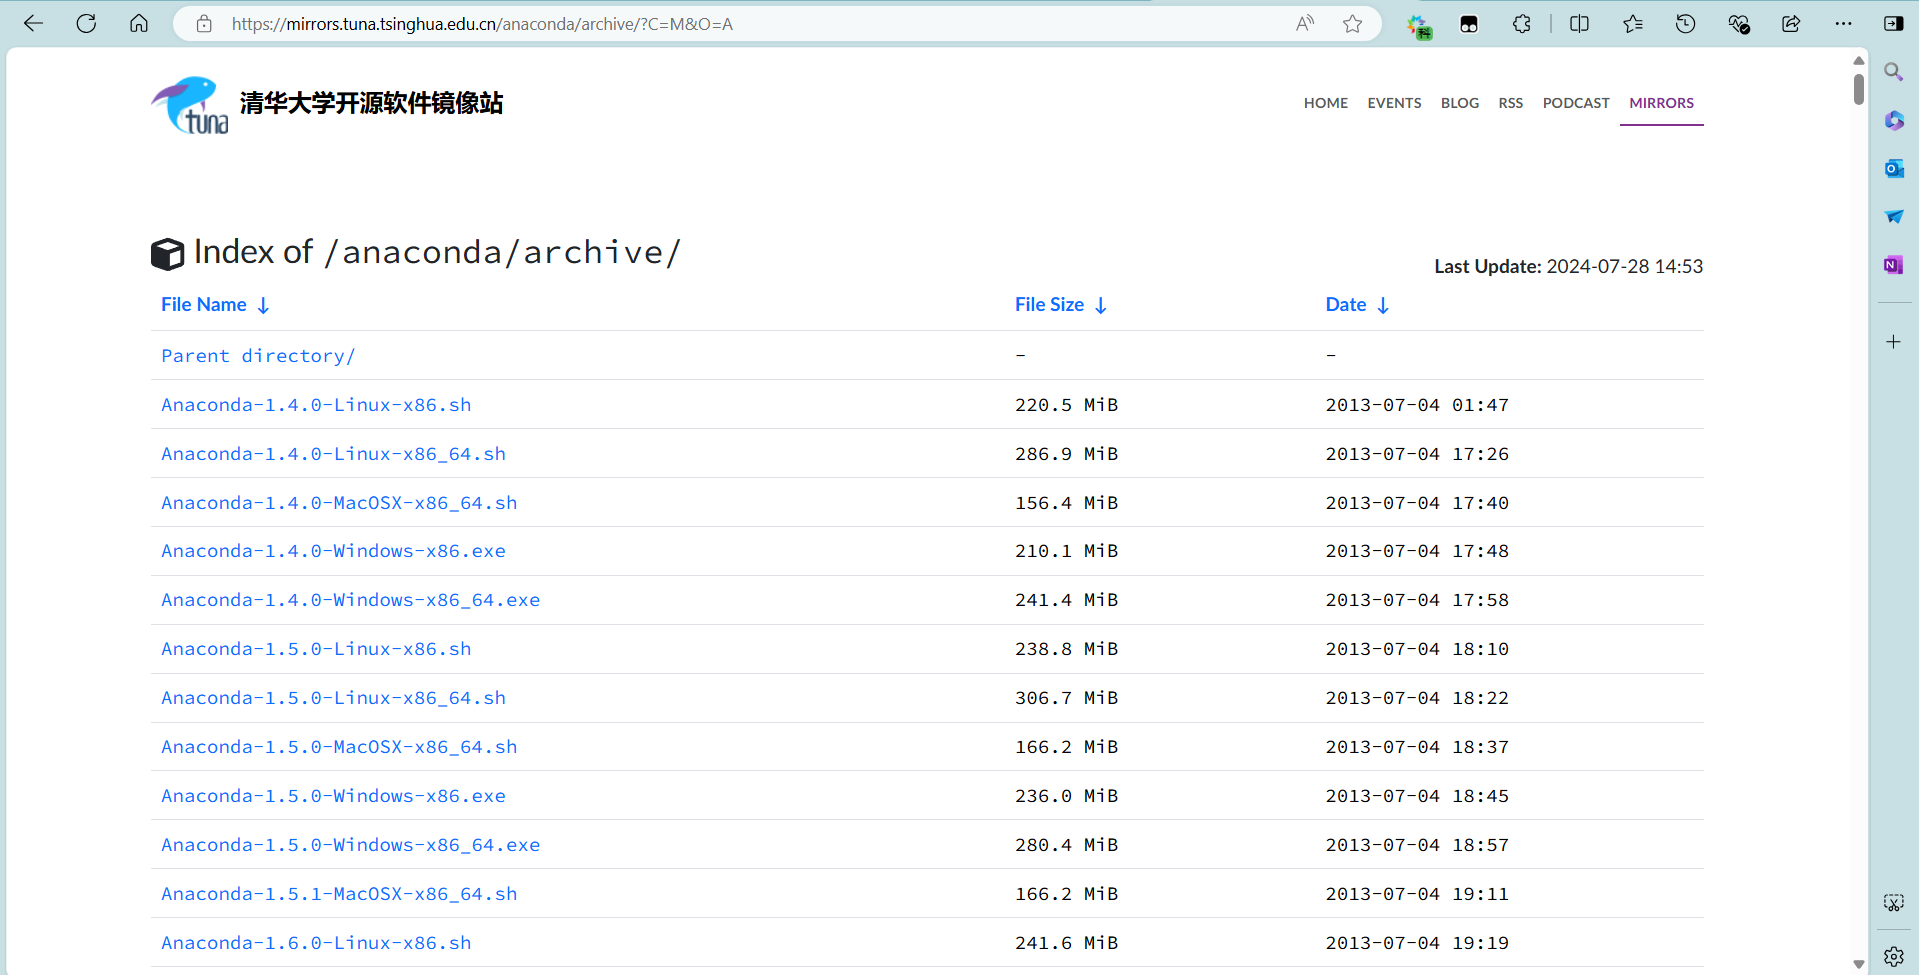The image size is (1919, 975).
Task: Open the MIRRORS navigation tab
Action: [x=1661, y=103]
